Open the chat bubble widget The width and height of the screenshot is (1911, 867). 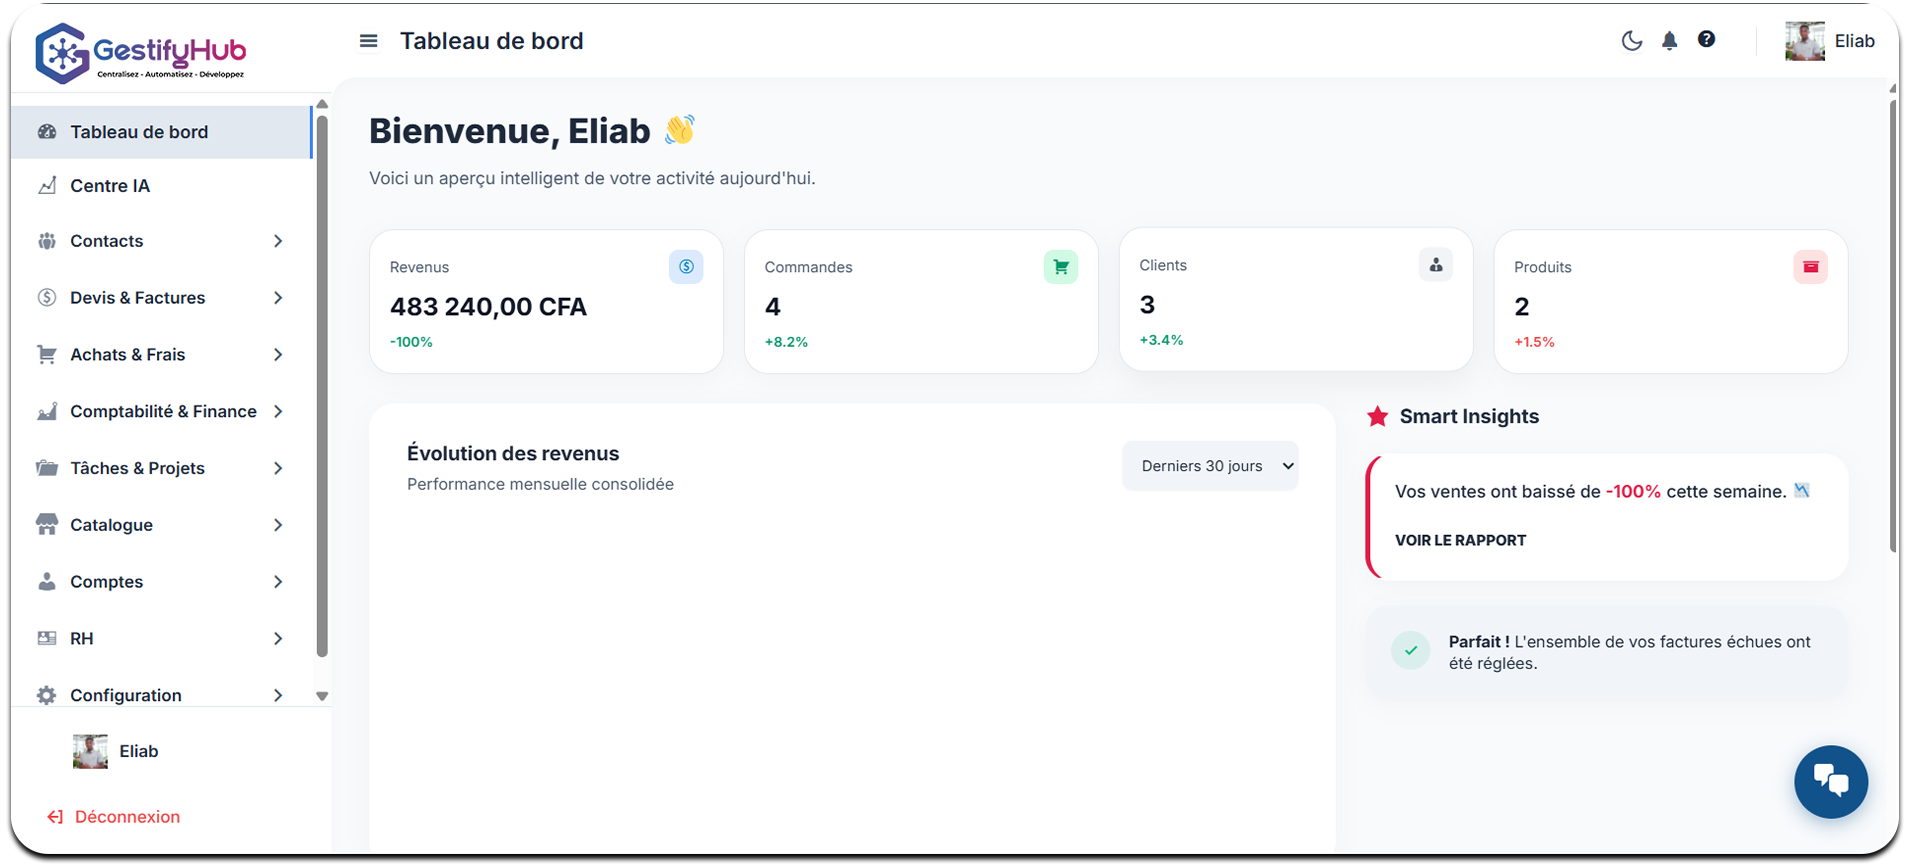pyautogui.click(x=1830, y=782)
